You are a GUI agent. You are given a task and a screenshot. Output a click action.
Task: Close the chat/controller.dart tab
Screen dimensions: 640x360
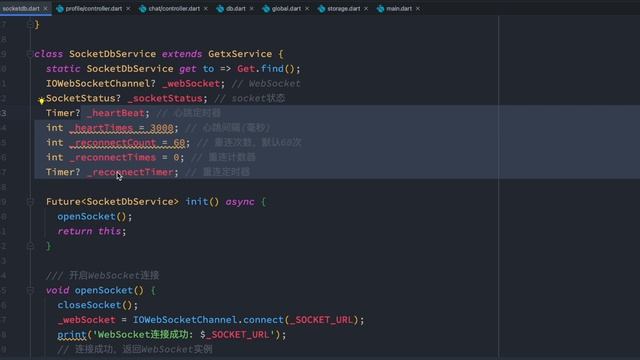[x=206, y=8]
